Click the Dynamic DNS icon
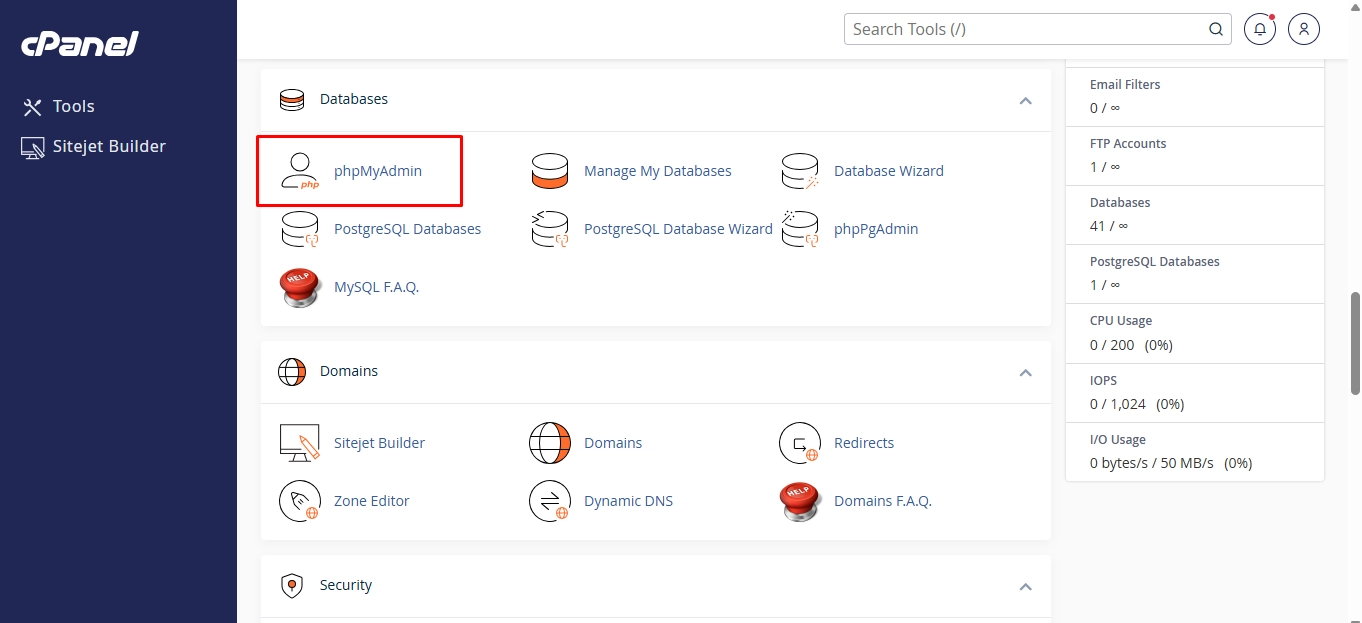Viewport: 1362px width, 623px height. [550, 501]
